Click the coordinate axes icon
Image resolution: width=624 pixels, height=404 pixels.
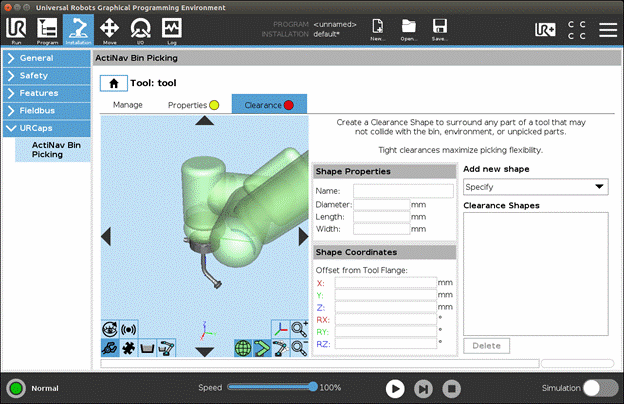281,329
